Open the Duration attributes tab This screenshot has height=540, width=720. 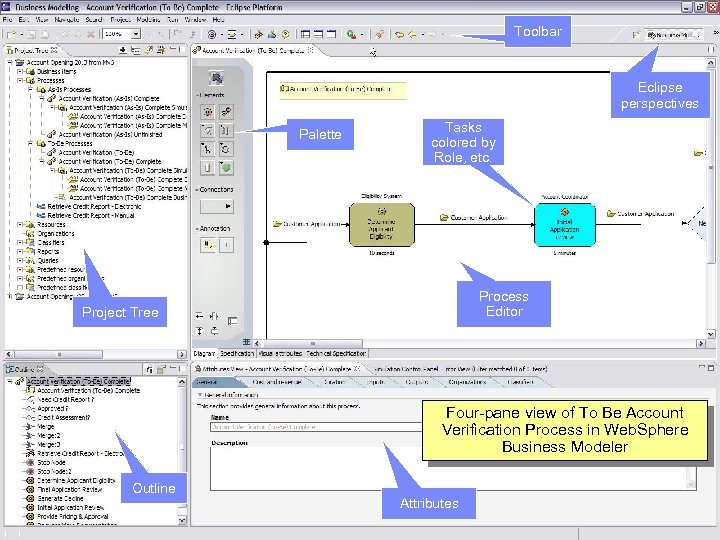tap(334, 382)
